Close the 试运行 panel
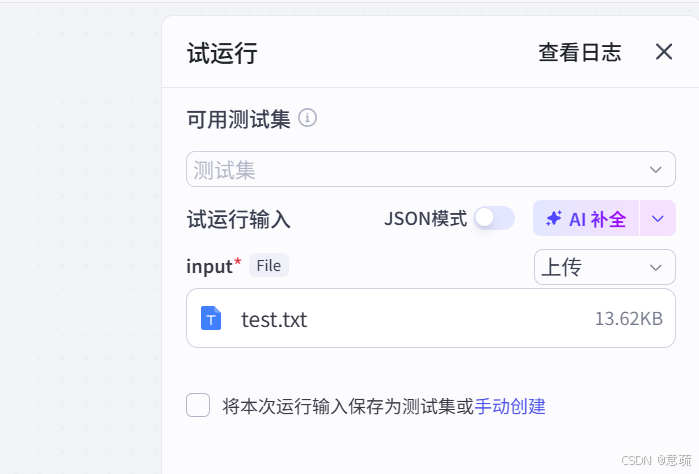The height and width of the screenshot is (474, 699). [664, 52]
